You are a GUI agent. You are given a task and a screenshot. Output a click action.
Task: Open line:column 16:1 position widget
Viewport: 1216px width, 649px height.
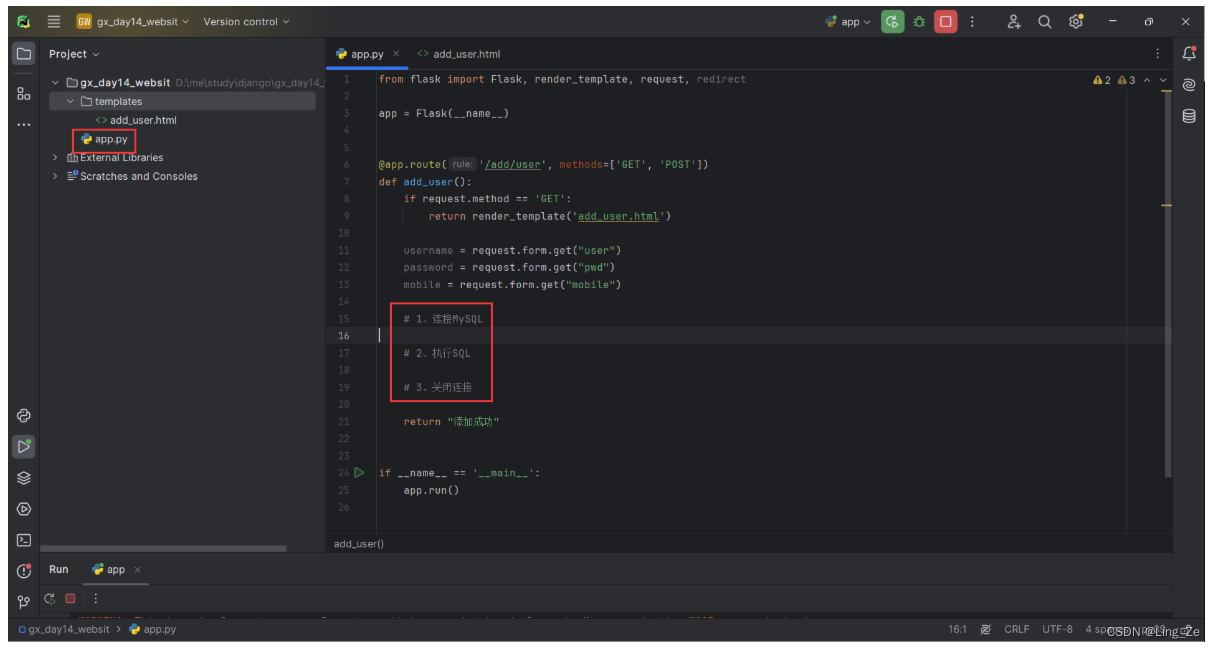[957, 629]
